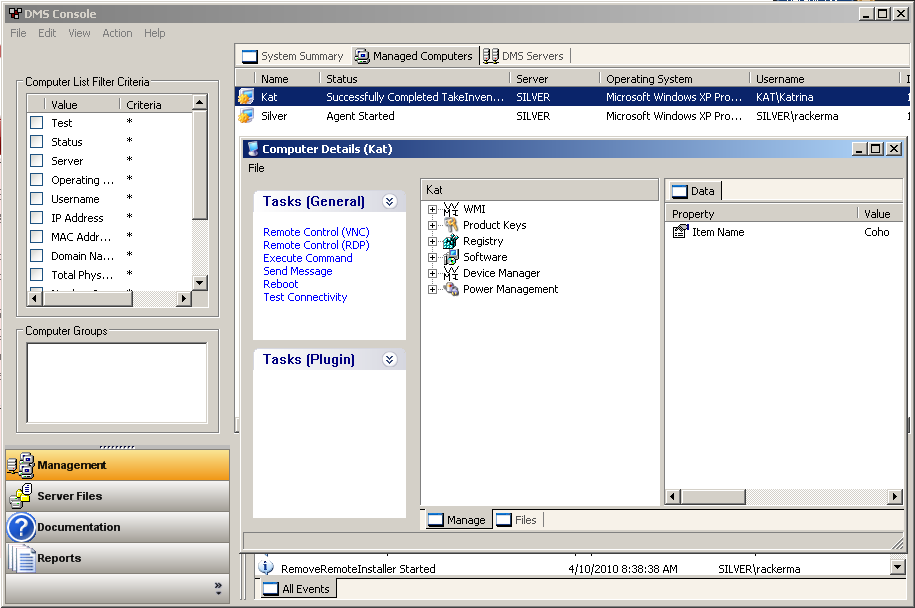Screen dimensions: 915x608
Task: Switch to the DMS Servers tab
Action: (523, 56)
